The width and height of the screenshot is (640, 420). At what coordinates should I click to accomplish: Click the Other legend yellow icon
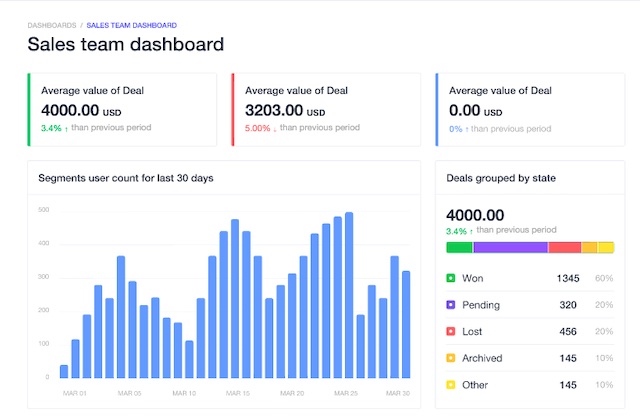coord(451,384)
